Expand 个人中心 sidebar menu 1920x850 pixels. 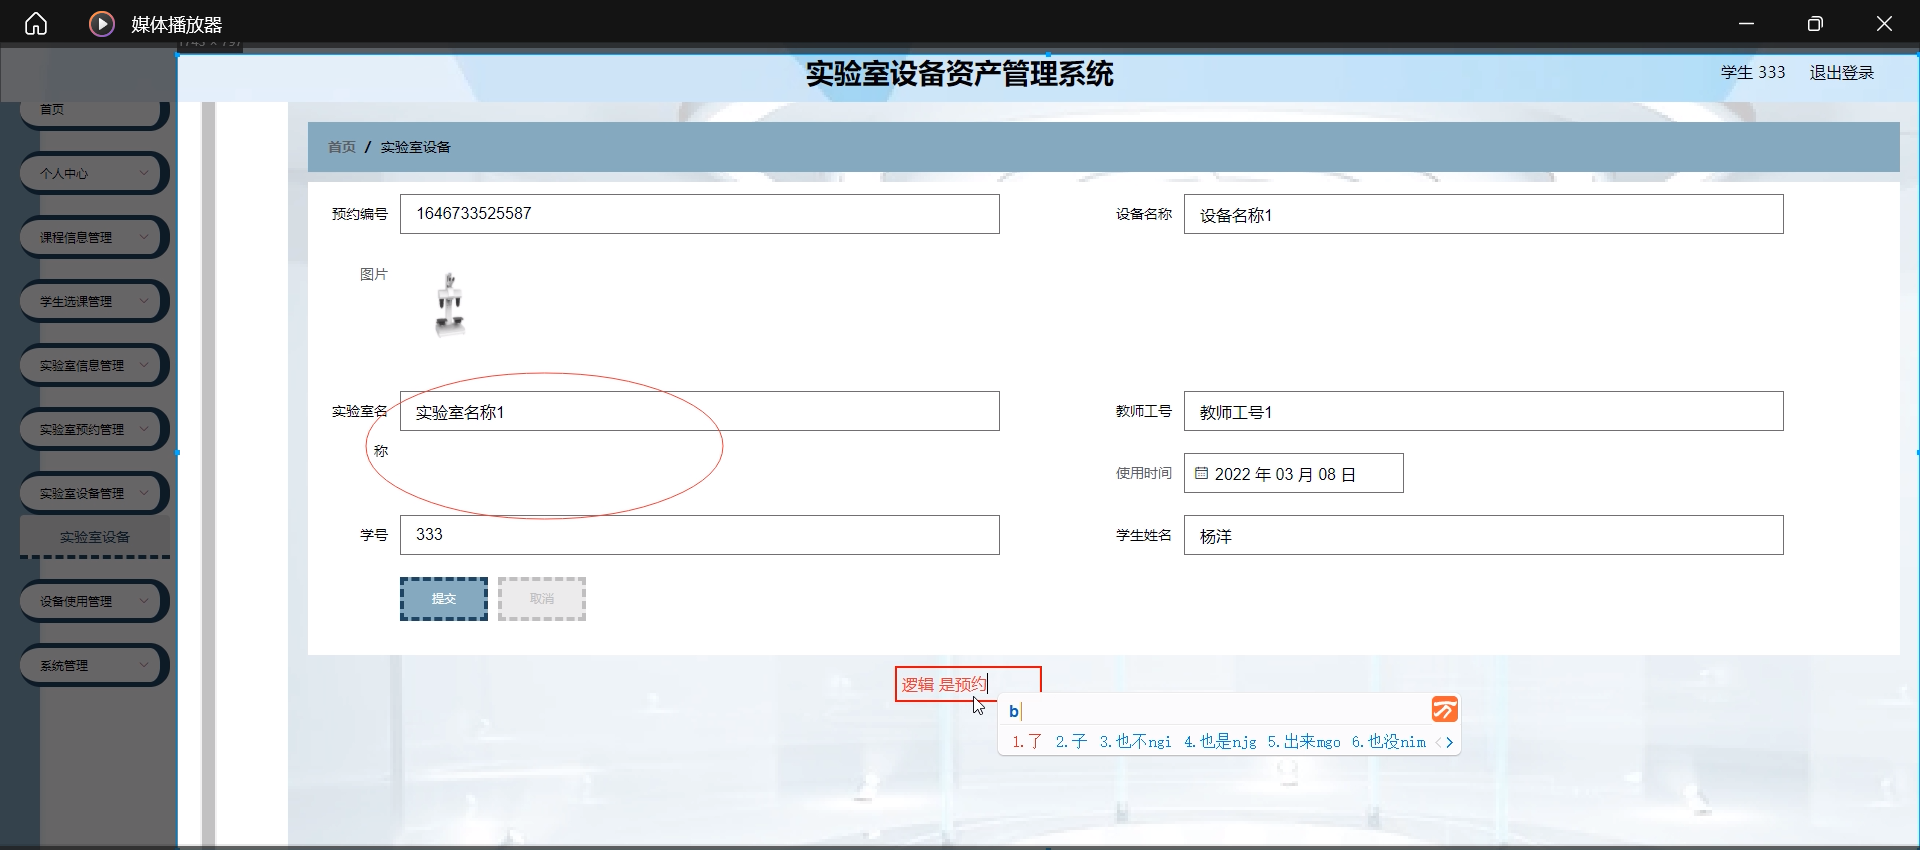[94, 173]
